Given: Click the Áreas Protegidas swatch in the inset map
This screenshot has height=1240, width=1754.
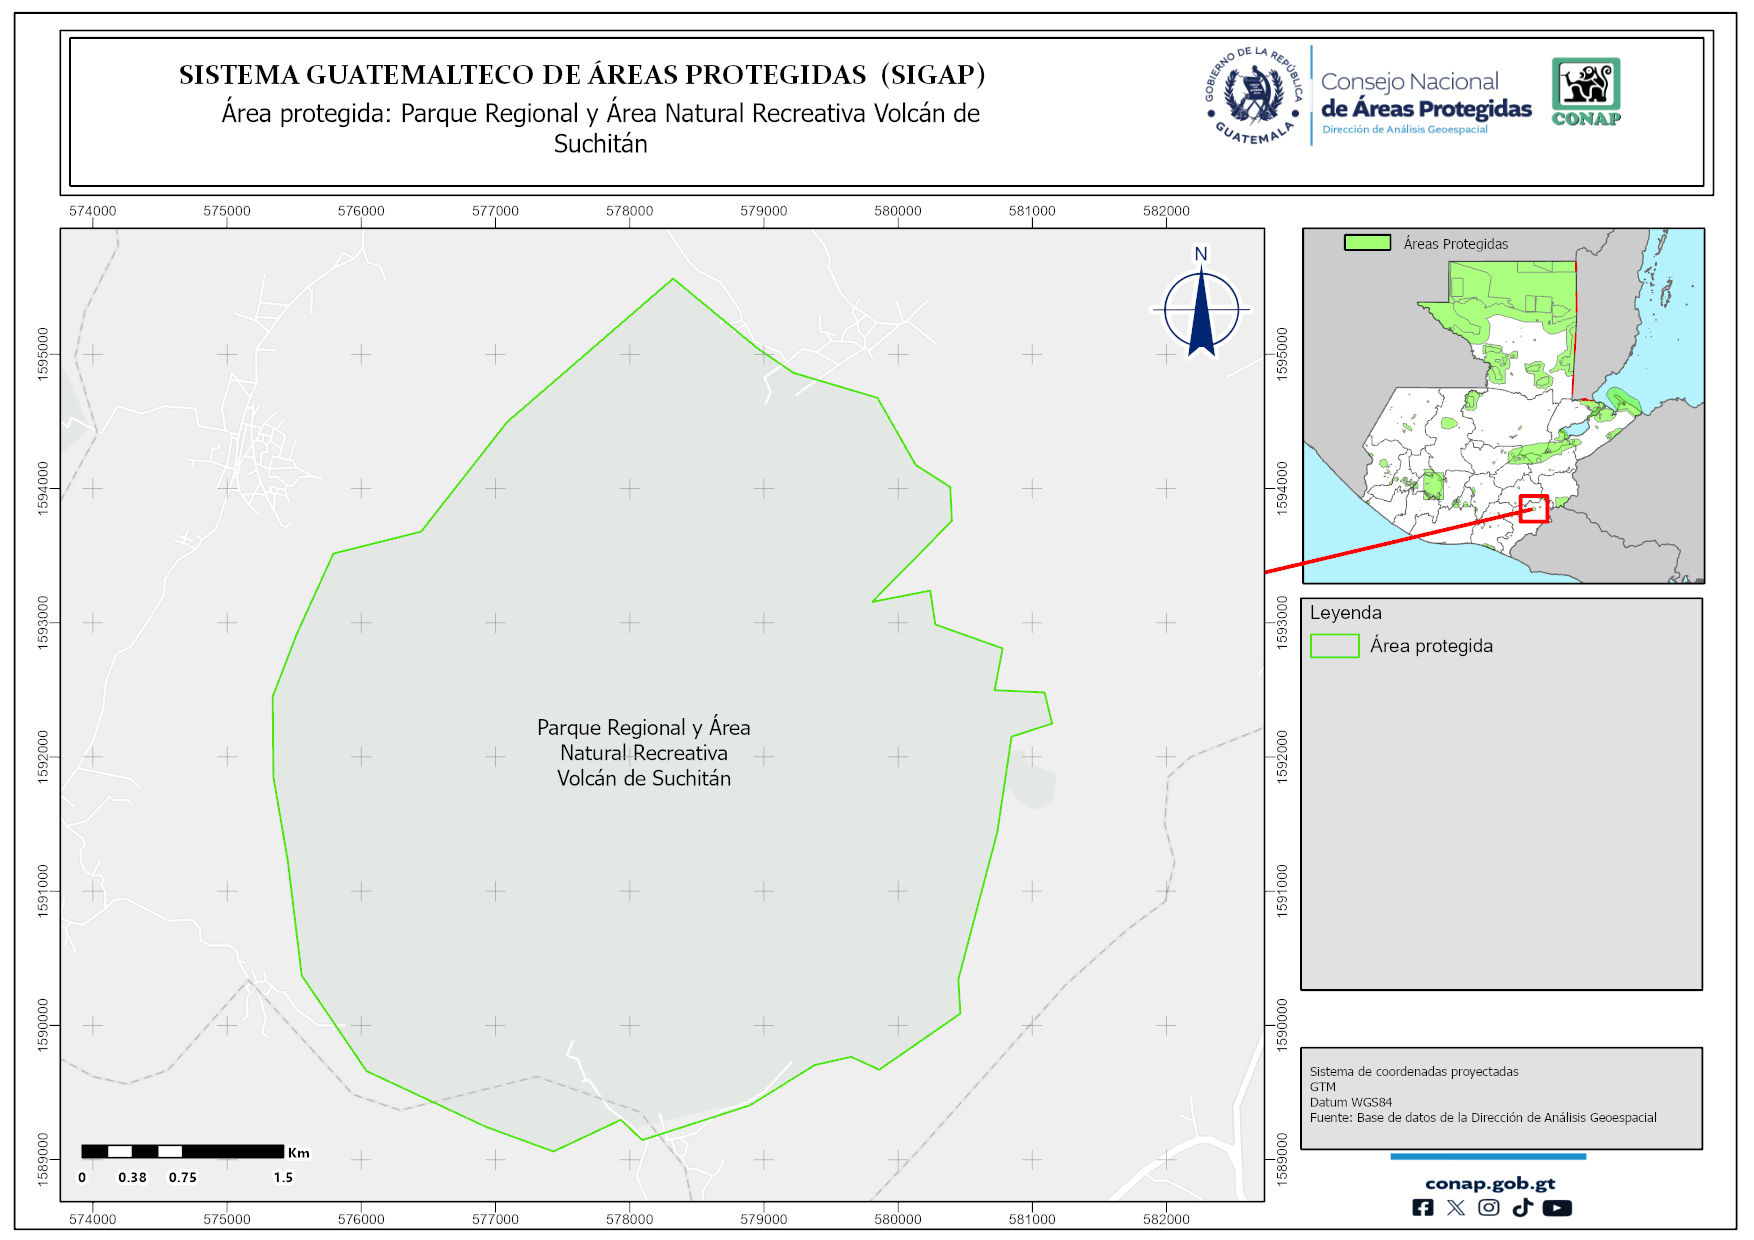Looking at the screenshot, I should coord(1367,243).
